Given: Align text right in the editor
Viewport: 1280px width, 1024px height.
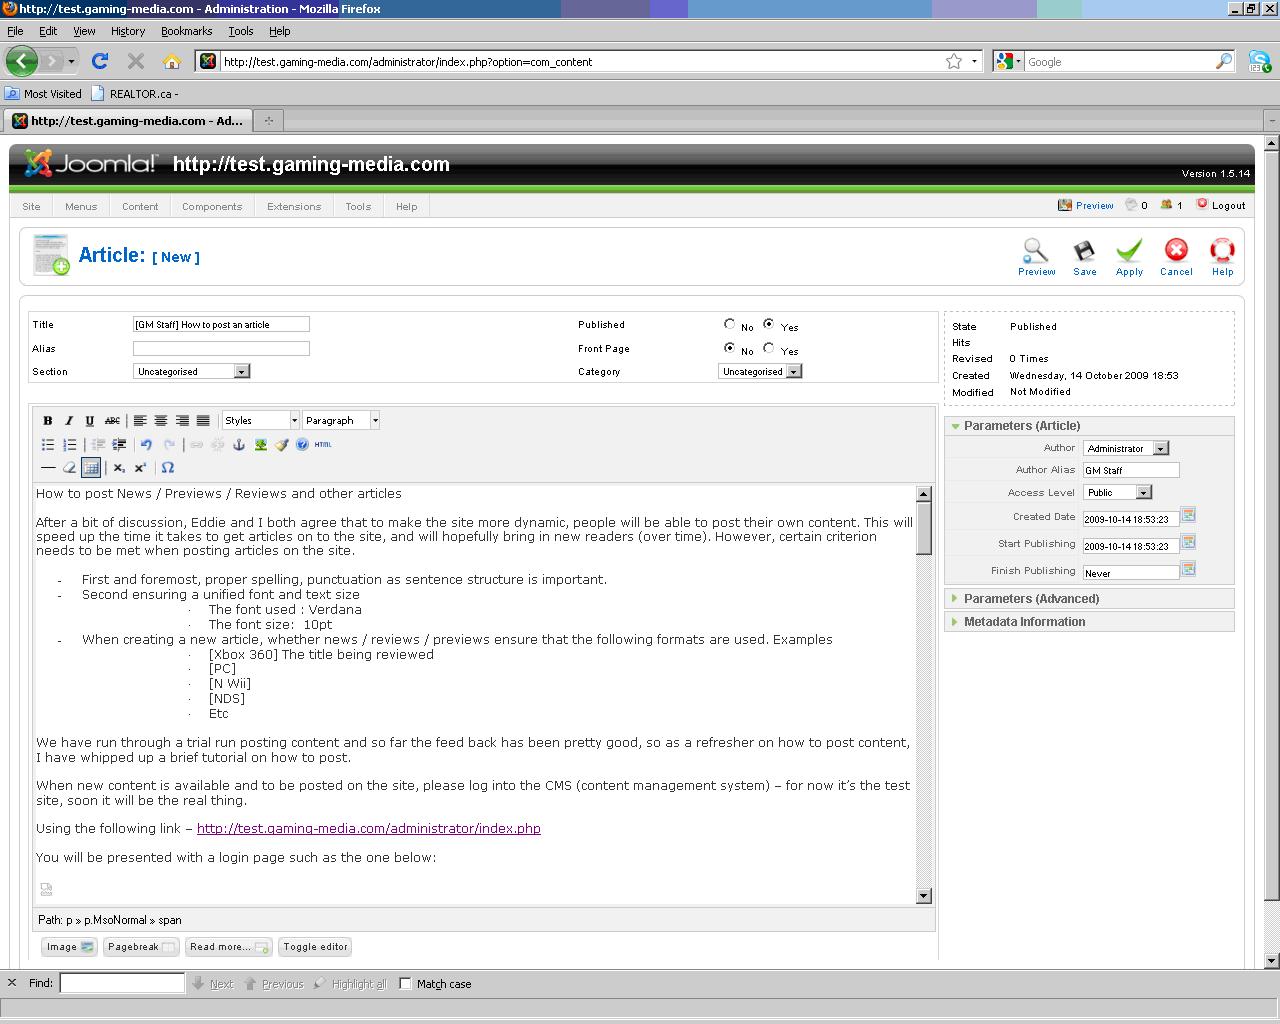Looking at the screenshot, I should coord(182,421).
